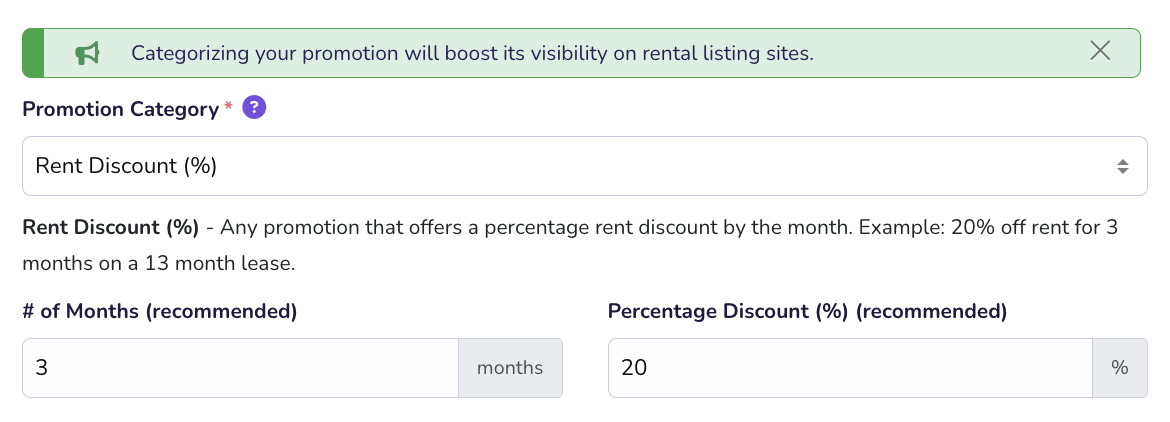Click the value 3 in months field
The image size is (1170, 422).
coord(42,368)
